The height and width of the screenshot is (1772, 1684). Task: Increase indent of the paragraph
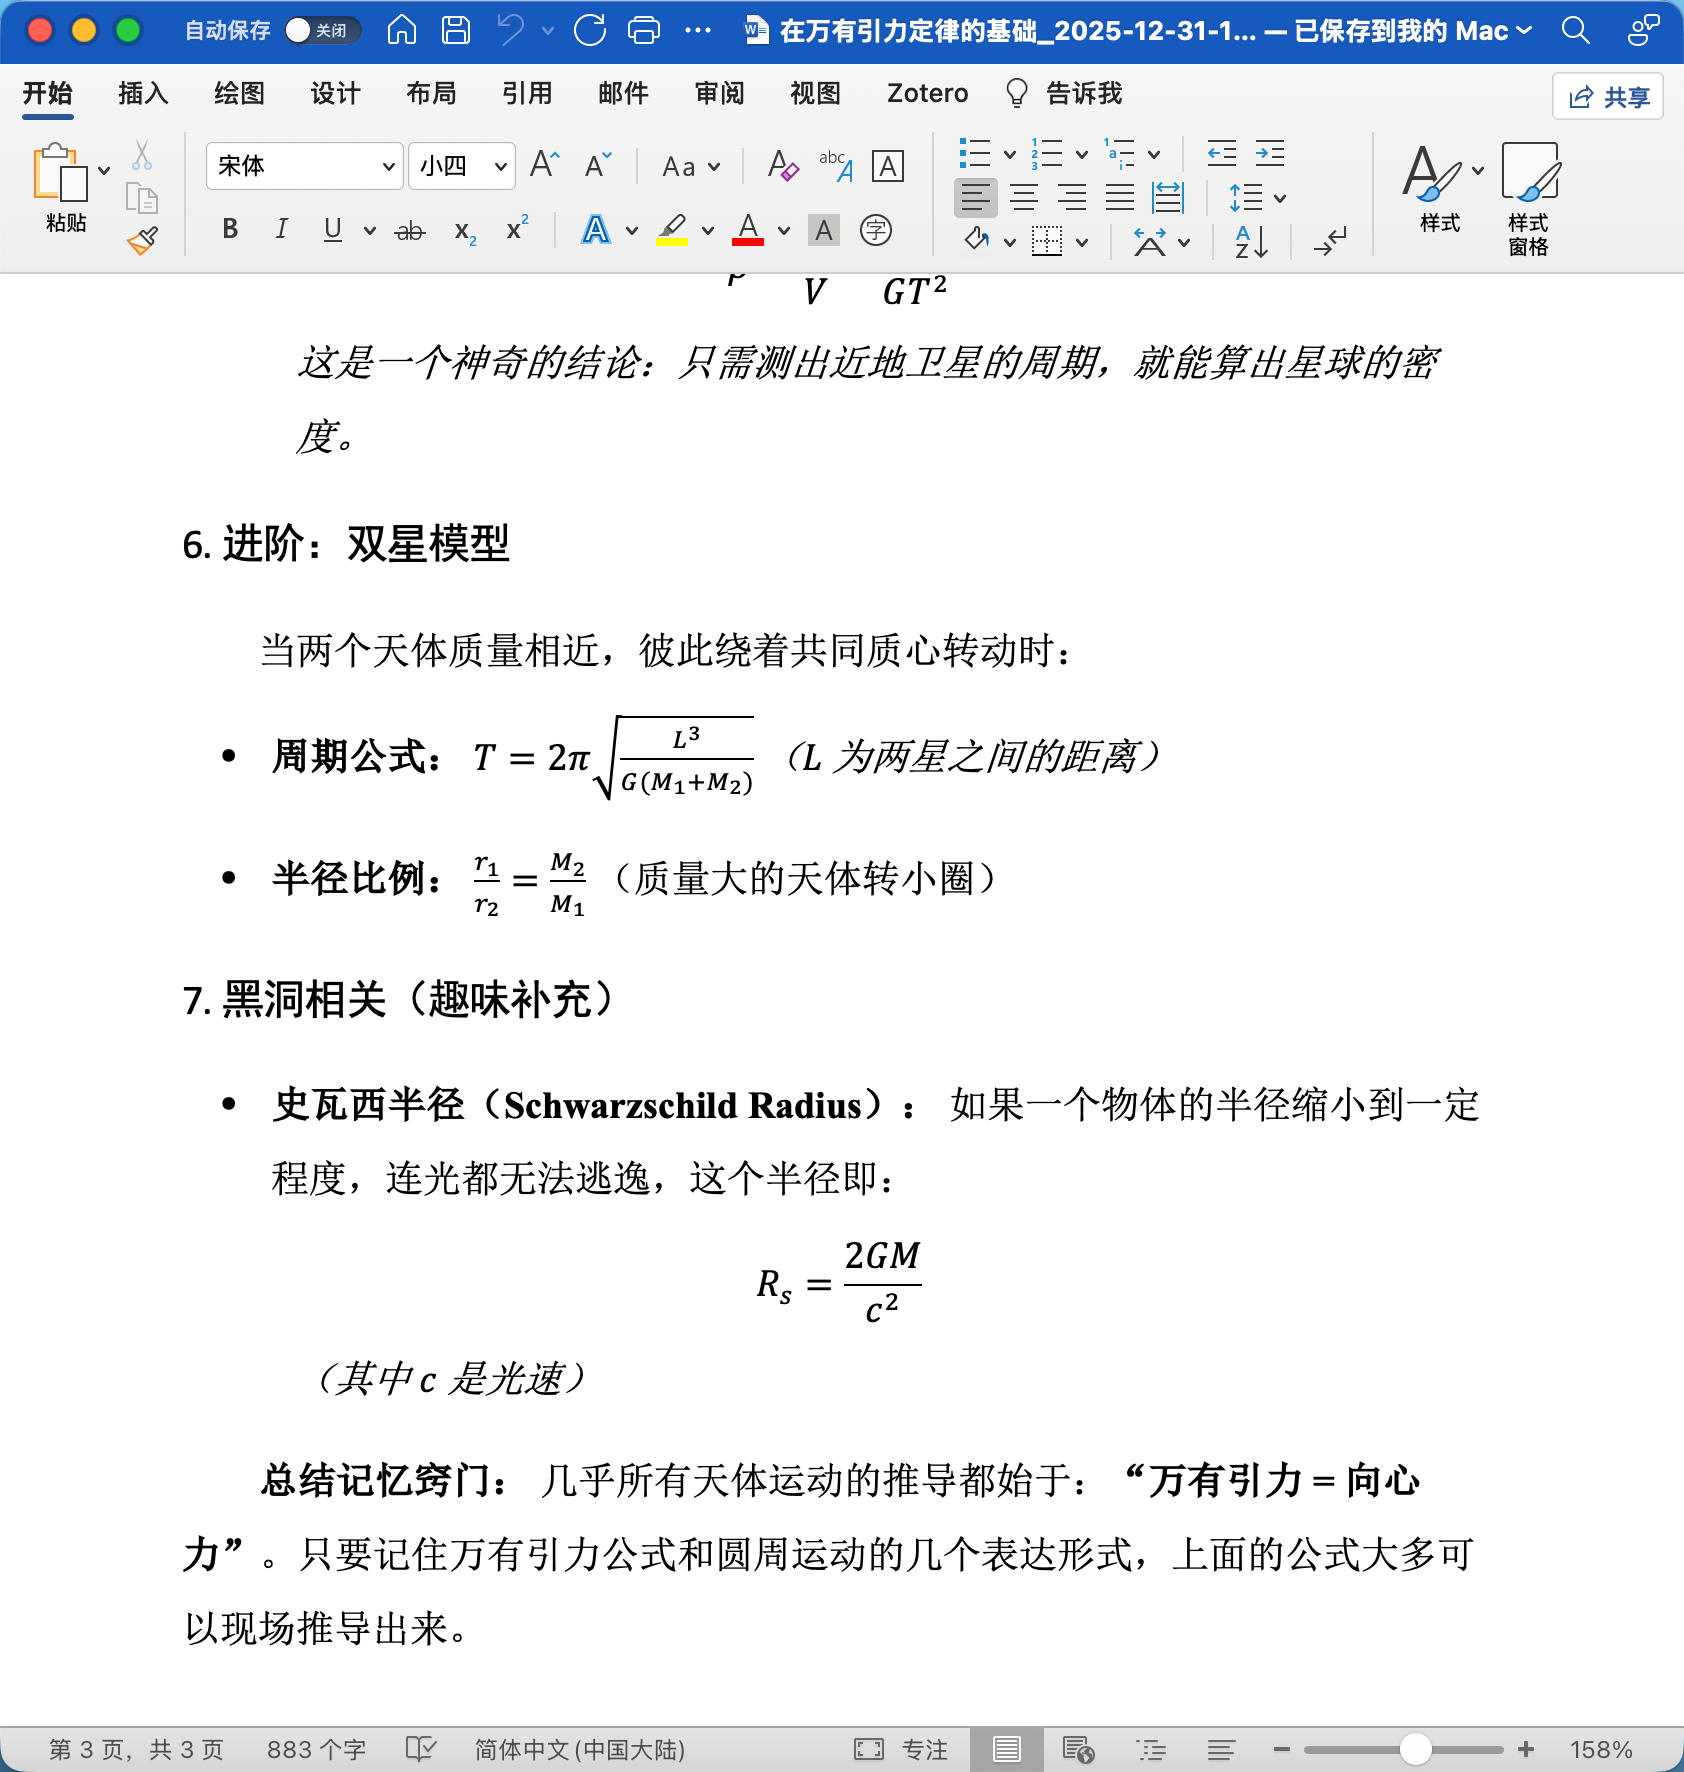[1269, 154]
